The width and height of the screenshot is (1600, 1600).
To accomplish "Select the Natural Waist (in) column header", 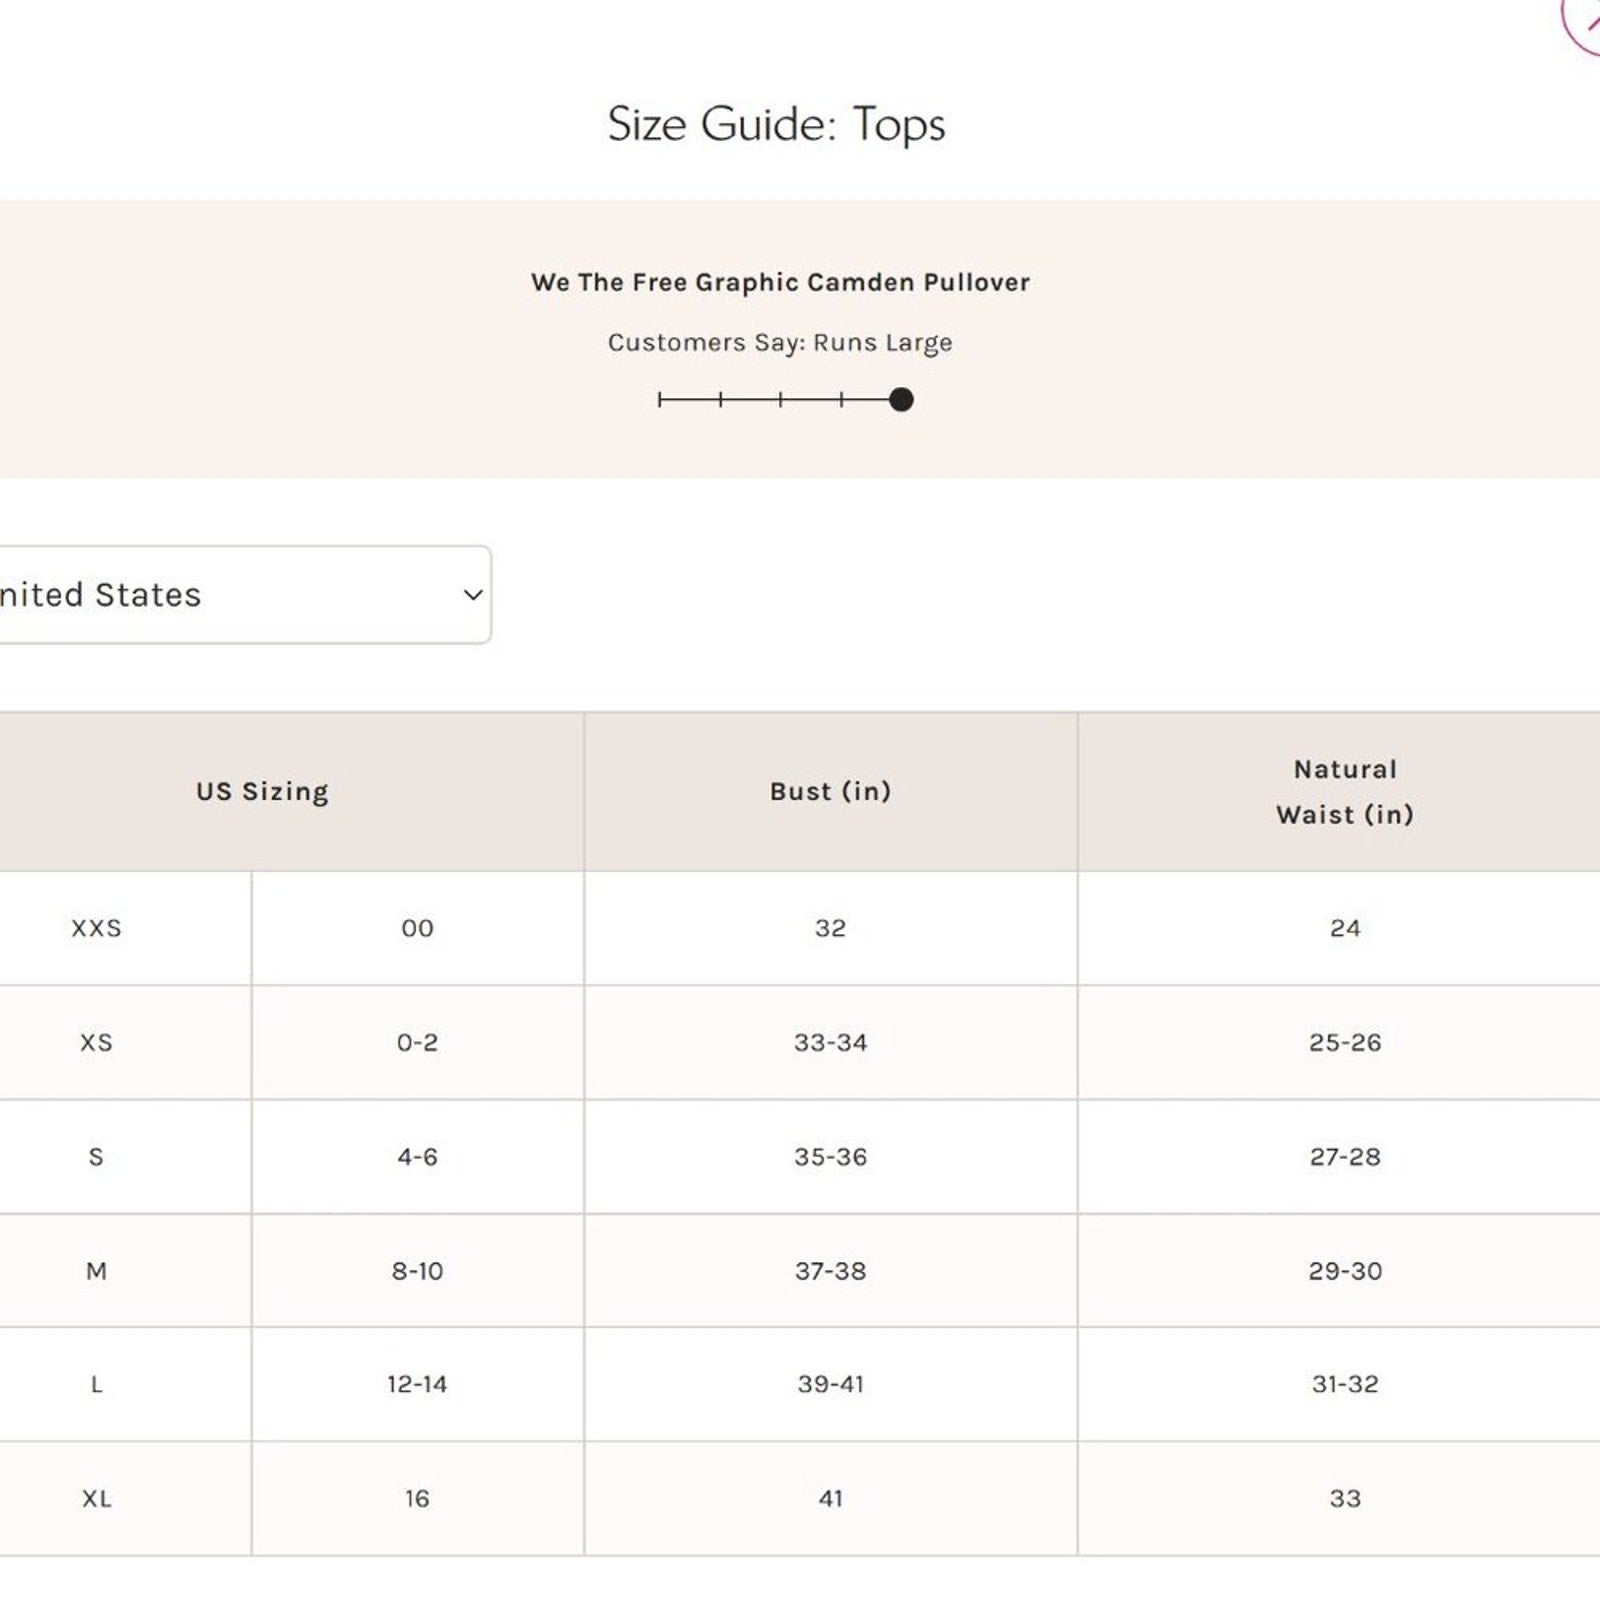I will [1344, 791].
